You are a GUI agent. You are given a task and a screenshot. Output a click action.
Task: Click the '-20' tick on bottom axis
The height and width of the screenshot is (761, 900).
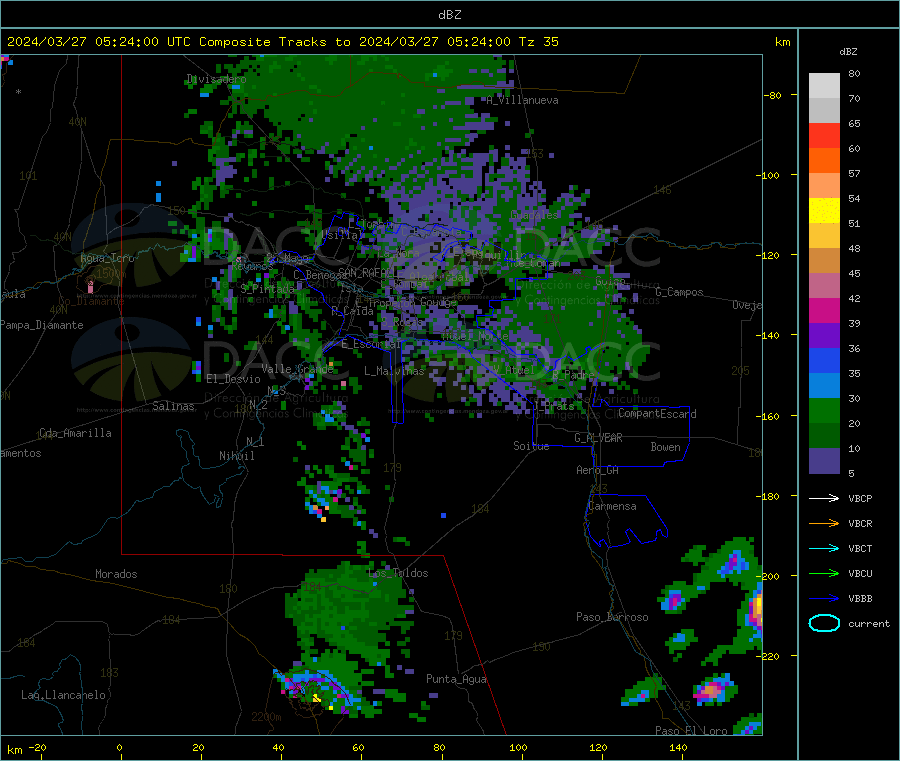click(38, 748)
